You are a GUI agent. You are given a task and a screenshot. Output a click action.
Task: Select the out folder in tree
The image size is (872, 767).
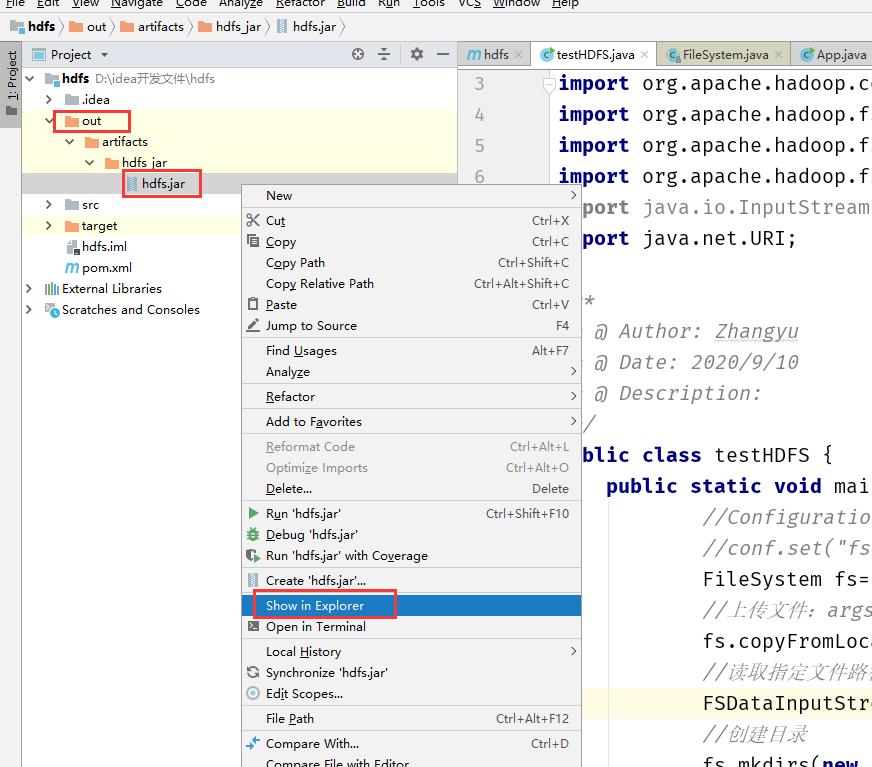[x=91, y=121]
